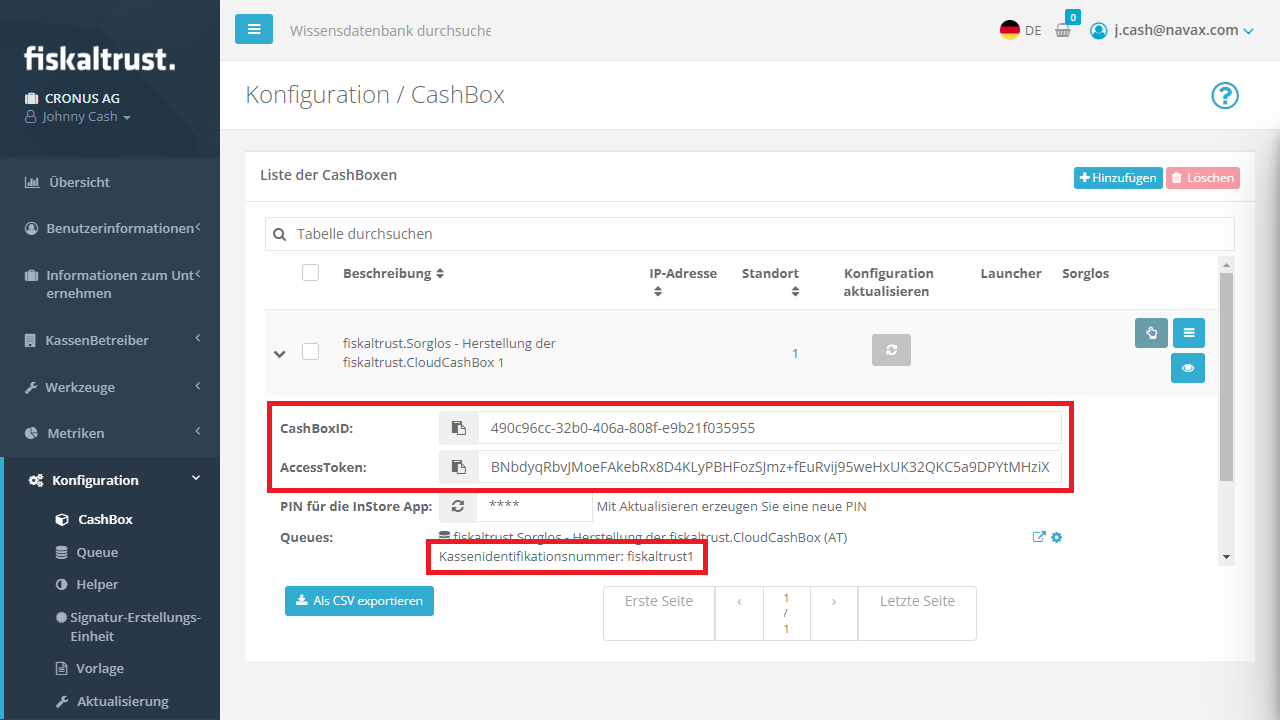This screenshot has width=1280, height=720.
Task: Open Queue configuration page
Action: point(97,552)
